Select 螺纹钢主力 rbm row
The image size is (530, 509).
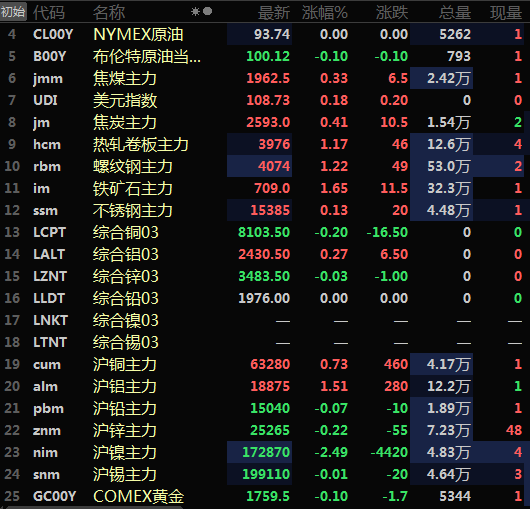coord(265,166)
